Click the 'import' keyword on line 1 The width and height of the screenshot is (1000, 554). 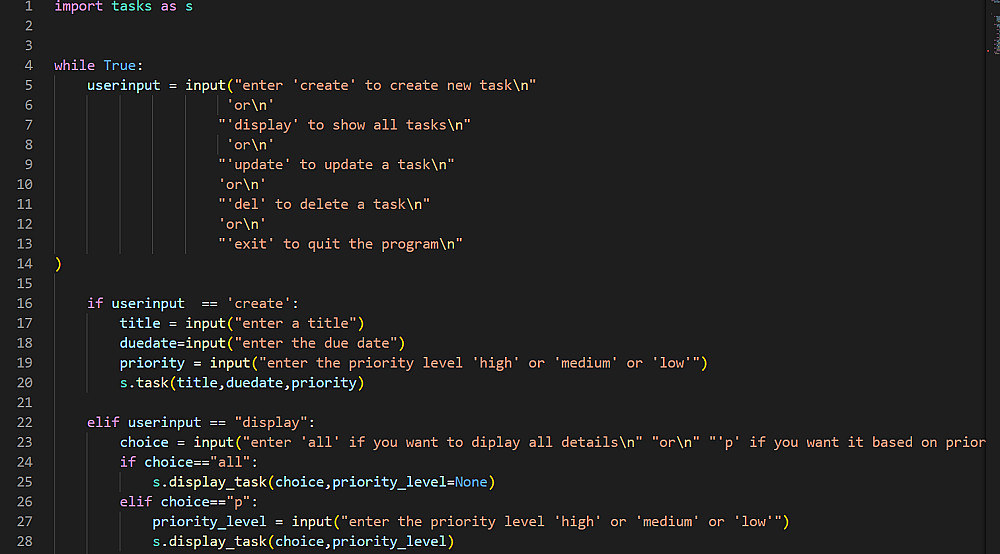78,6
